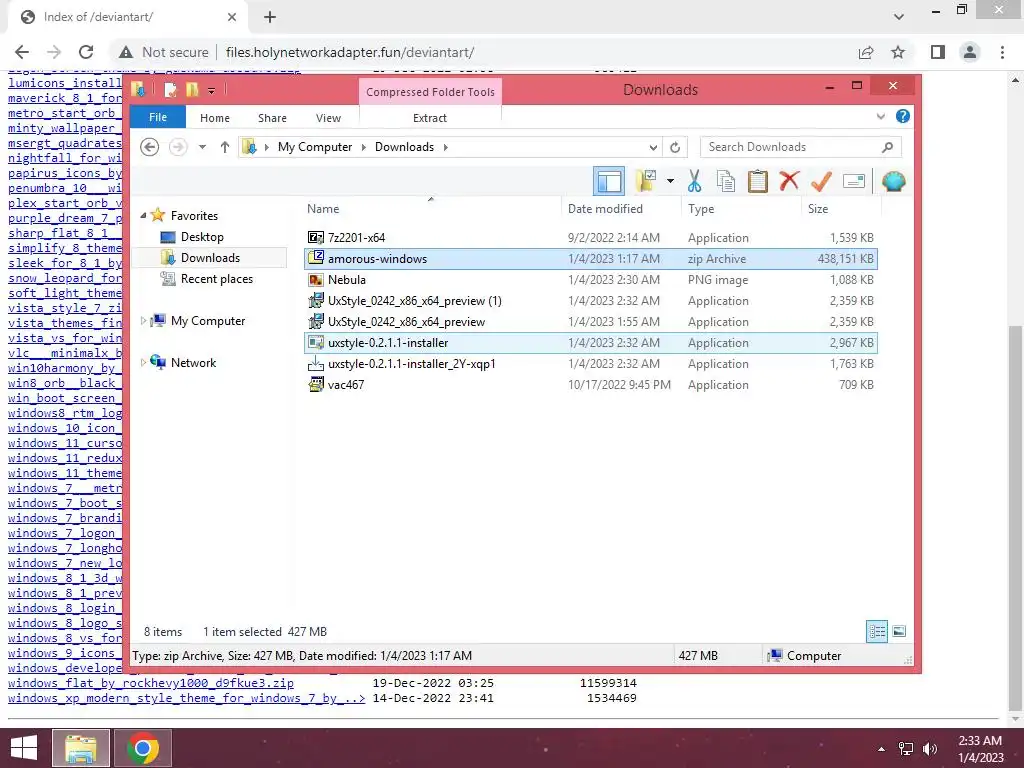Click the Paste clipboard icon
The image size is (1024, 768).
click(x=758, y=181)
